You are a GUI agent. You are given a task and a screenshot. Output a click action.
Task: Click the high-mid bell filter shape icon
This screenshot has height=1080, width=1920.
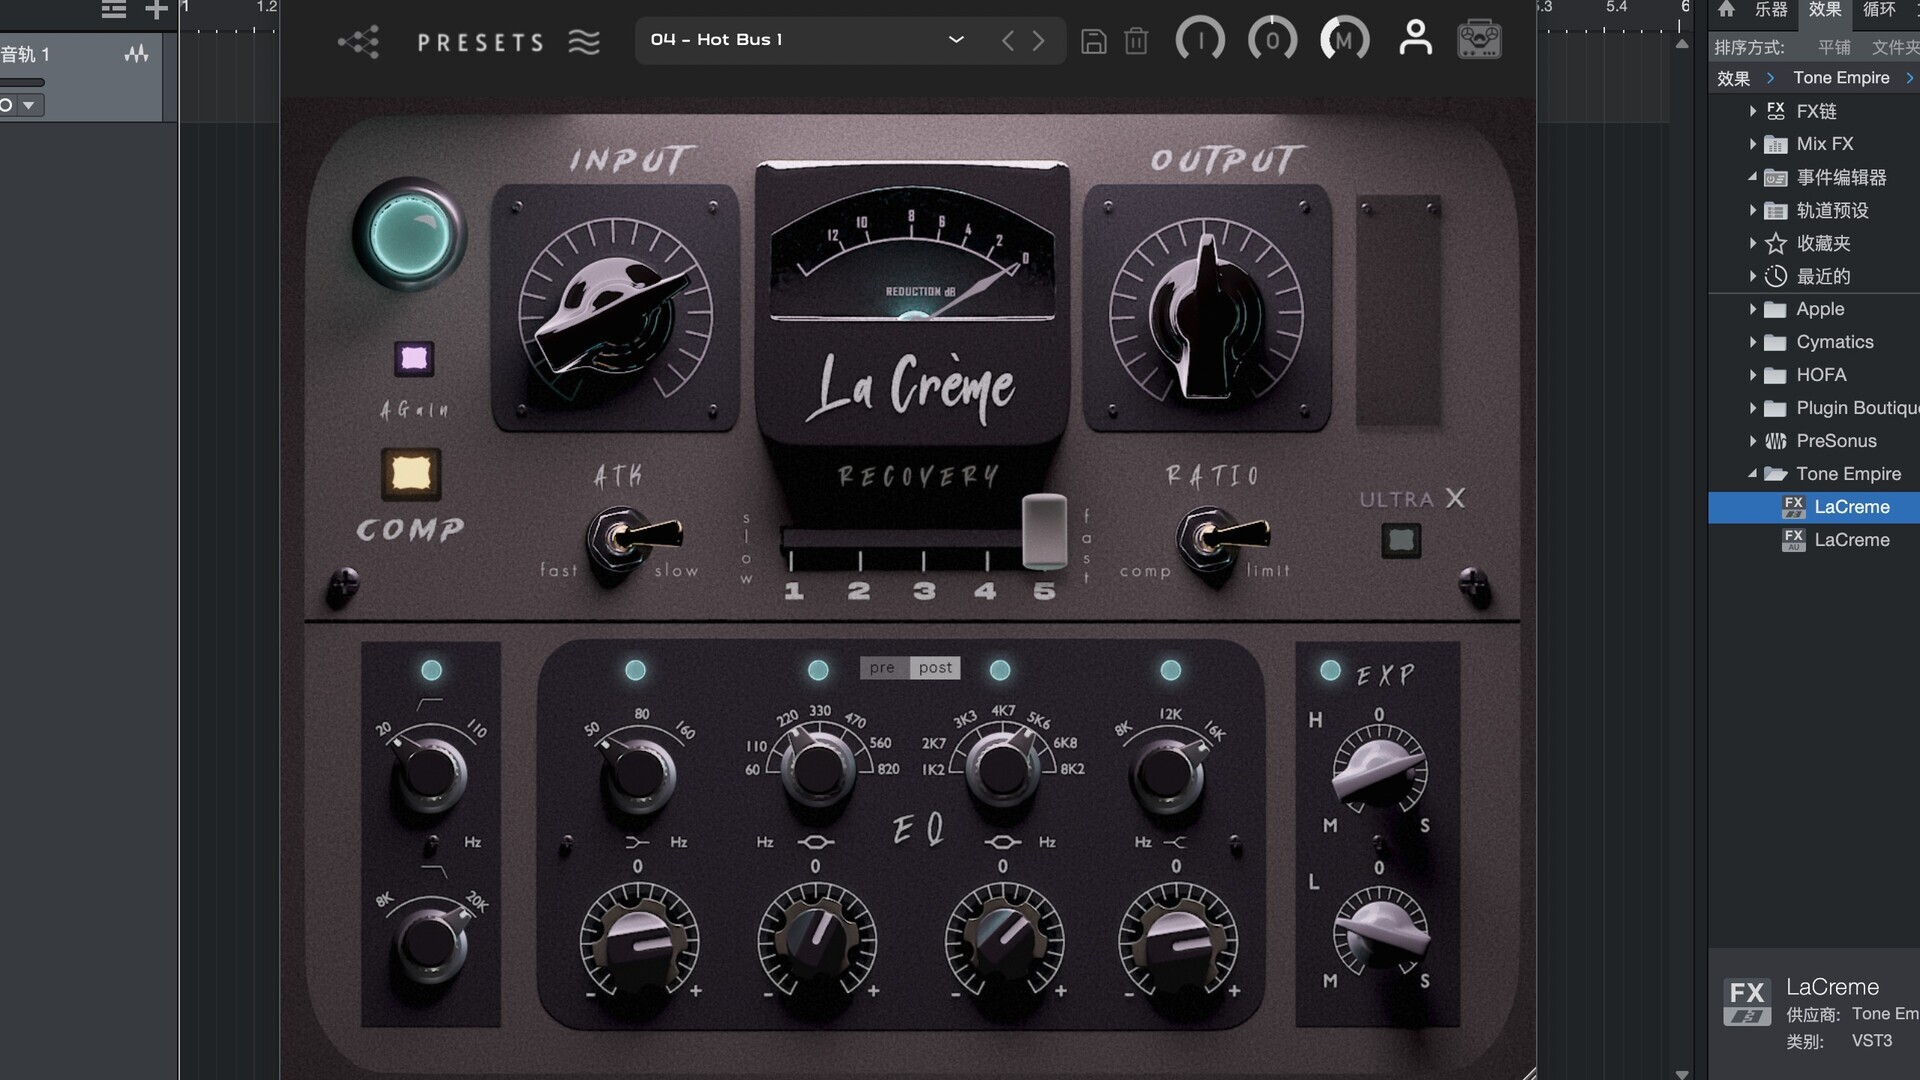(1002, 842)
